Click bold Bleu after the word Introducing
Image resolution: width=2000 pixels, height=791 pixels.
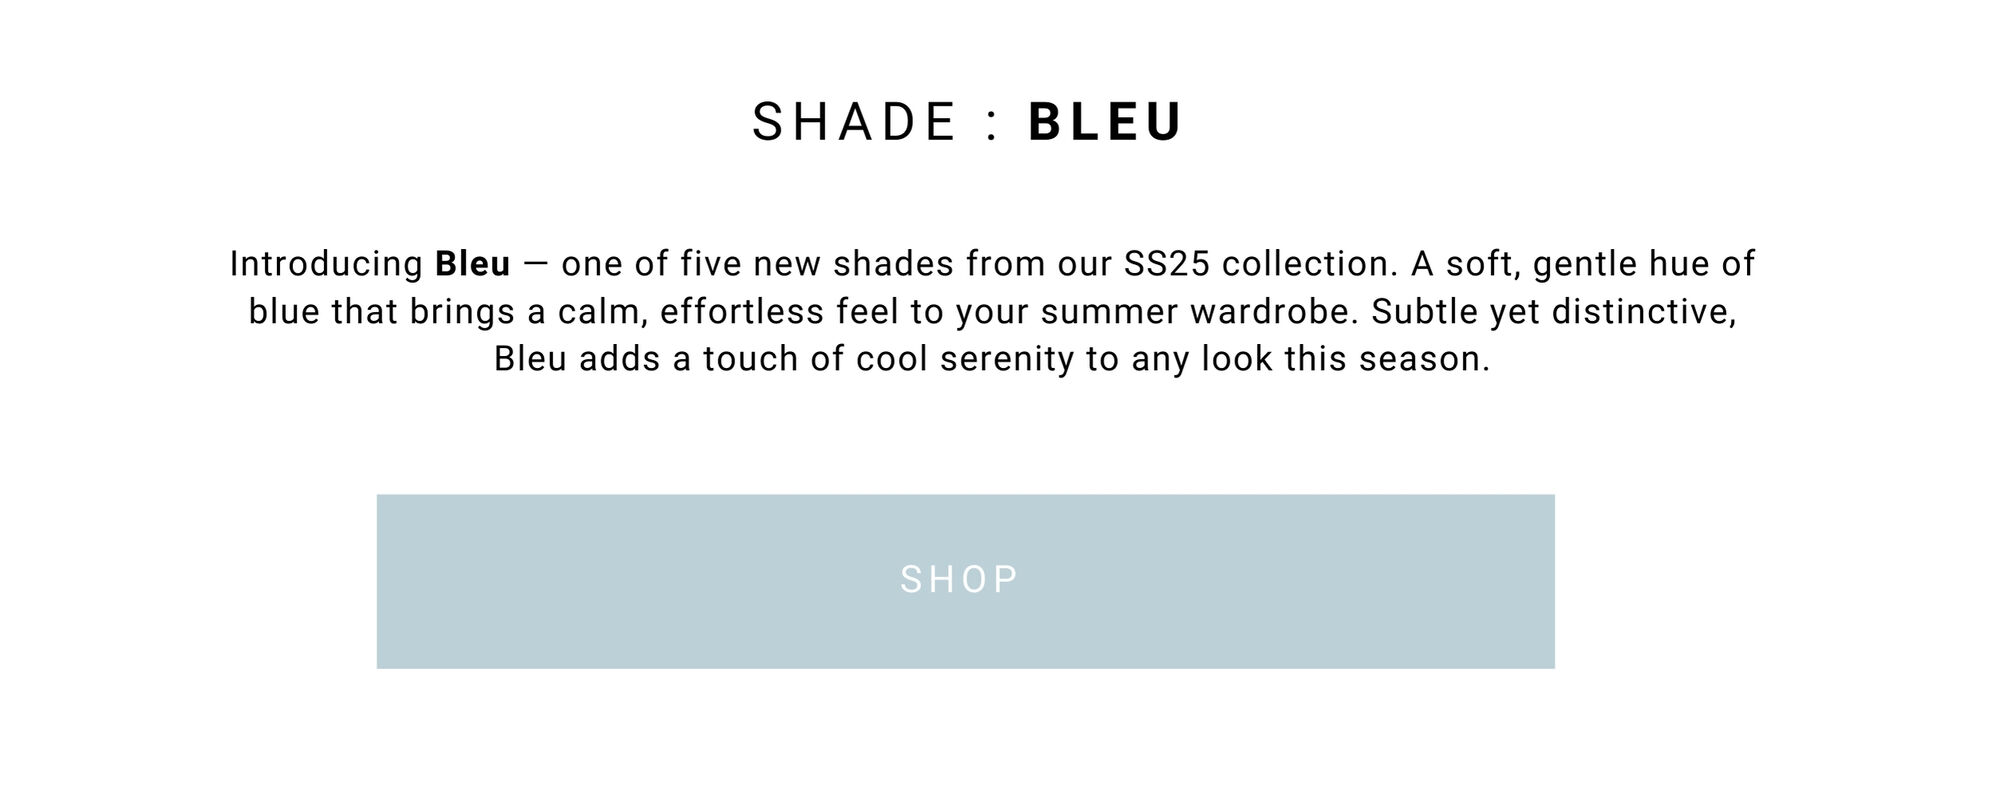(x=472, y=264)
